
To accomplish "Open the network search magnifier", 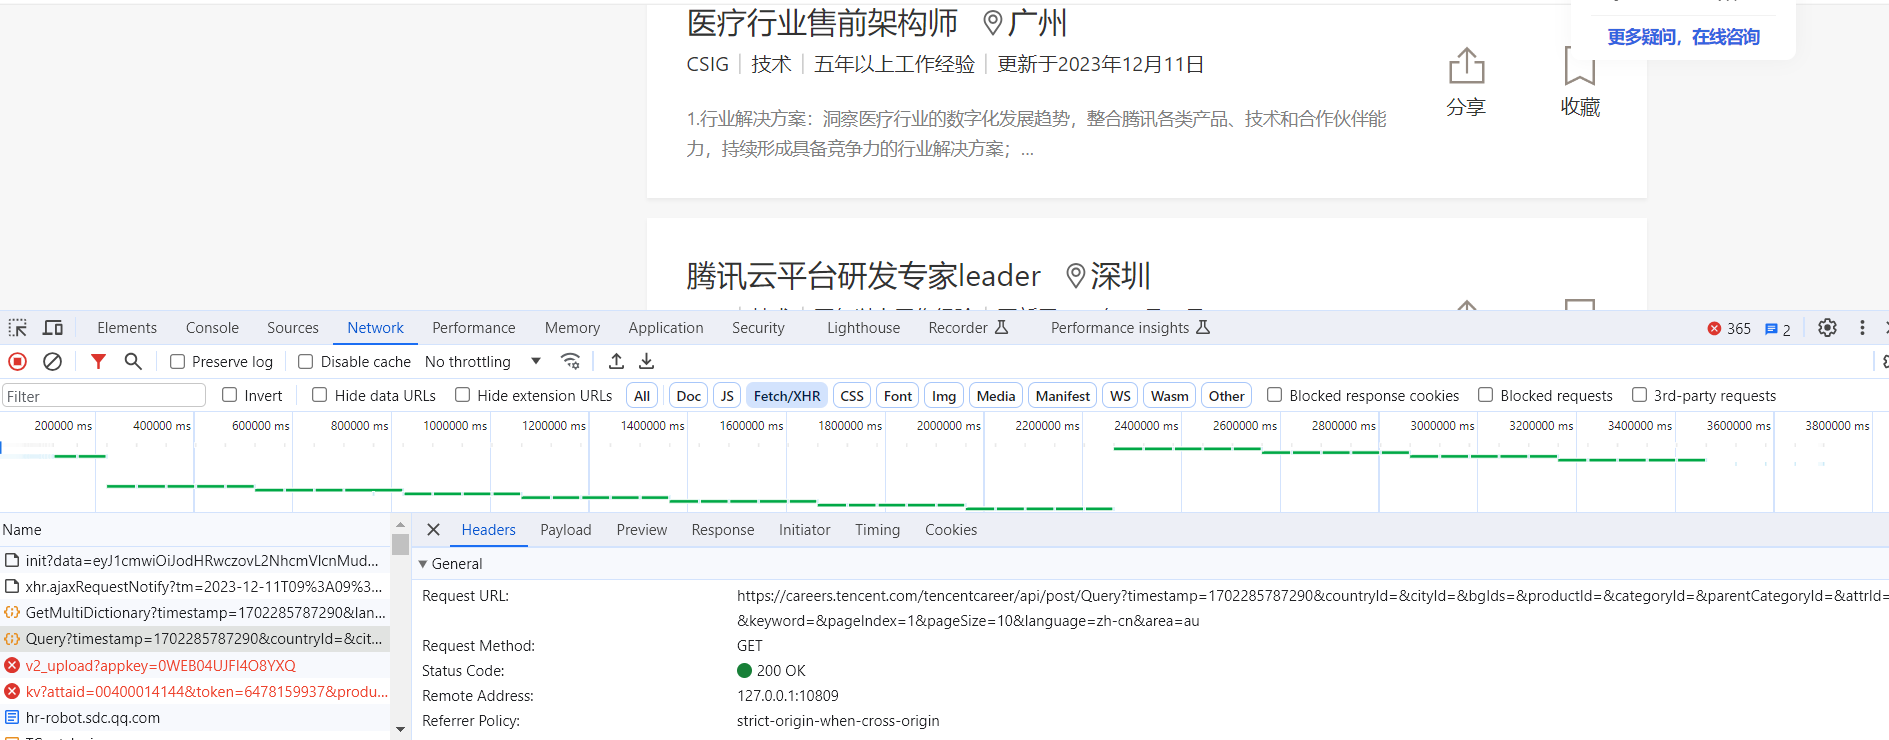I will 133,361.
